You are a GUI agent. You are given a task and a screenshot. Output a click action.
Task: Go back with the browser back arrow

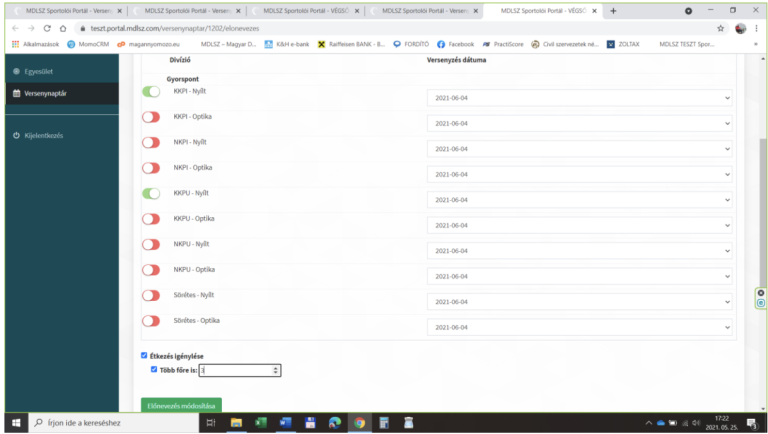click(15, 28)
